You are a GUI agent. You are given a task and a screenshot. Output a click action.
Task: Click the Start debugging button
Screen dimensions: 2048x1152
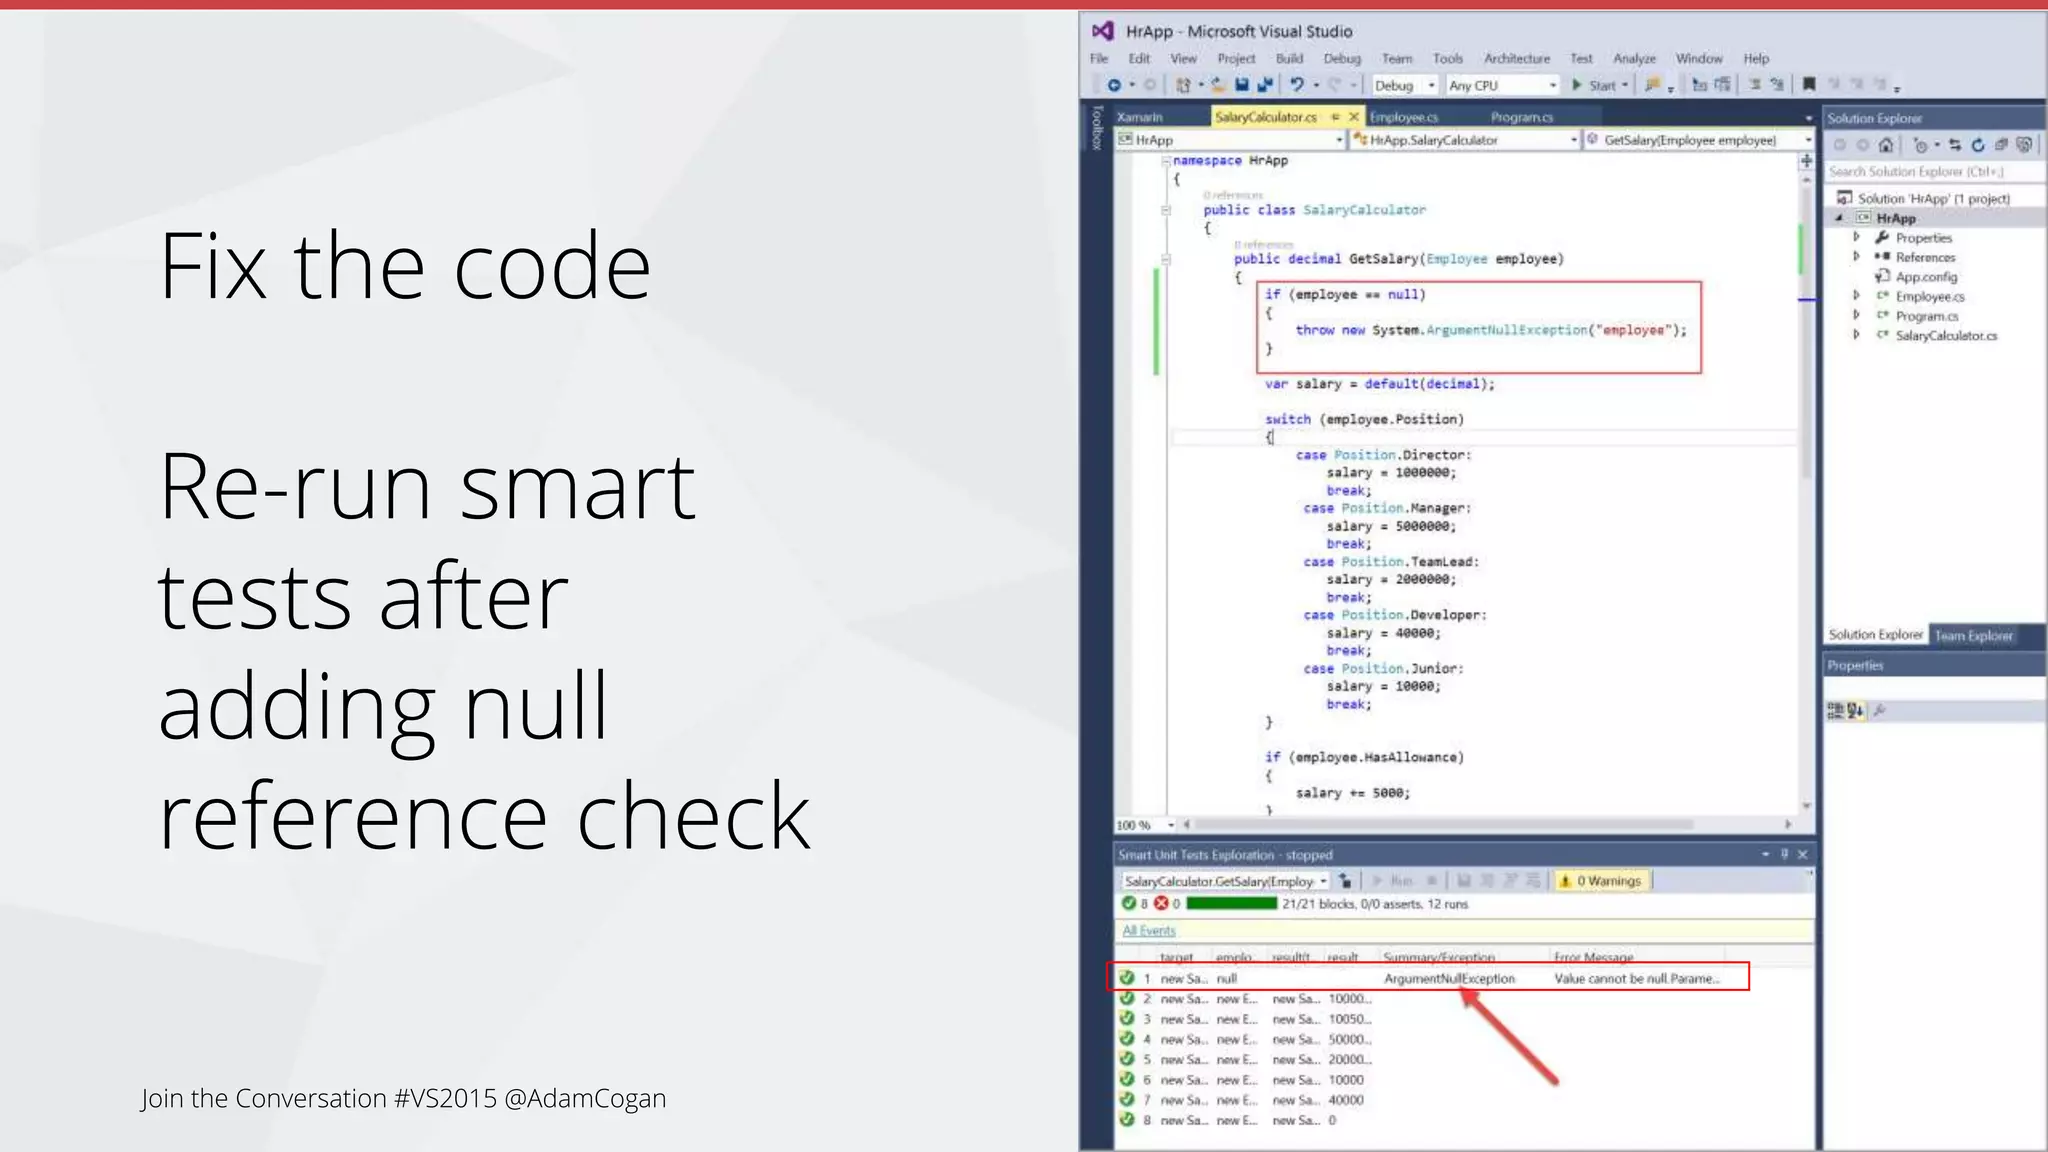tap(1594, 86)
